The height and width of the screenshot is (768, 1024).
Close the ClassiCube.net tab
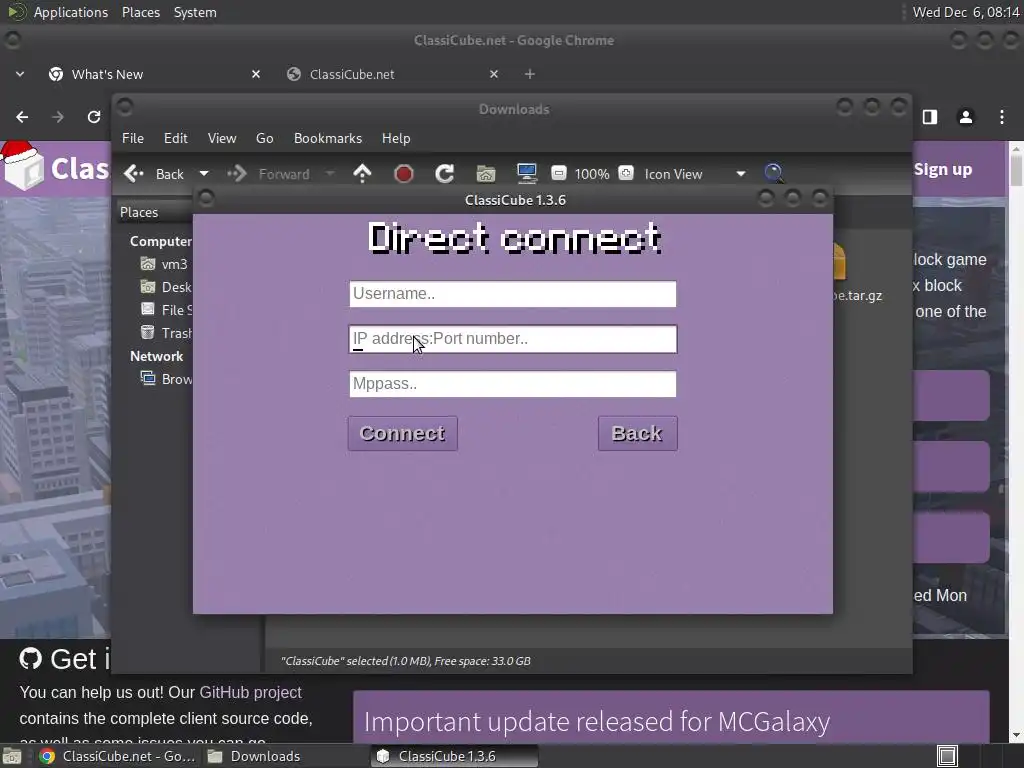point(494,74)
